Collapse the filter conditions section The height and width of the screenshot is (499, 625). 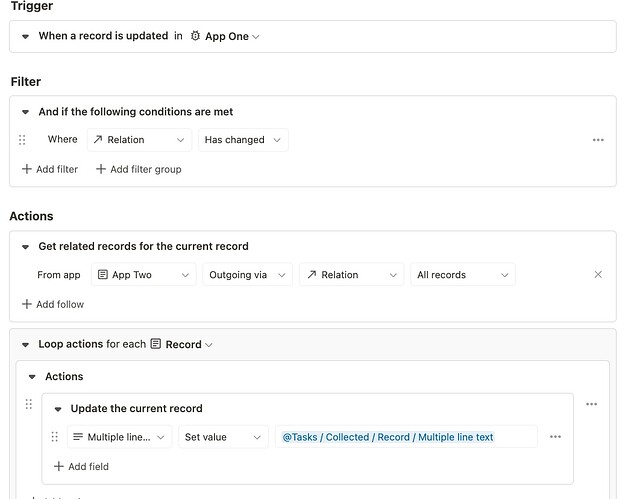point(26,112)
